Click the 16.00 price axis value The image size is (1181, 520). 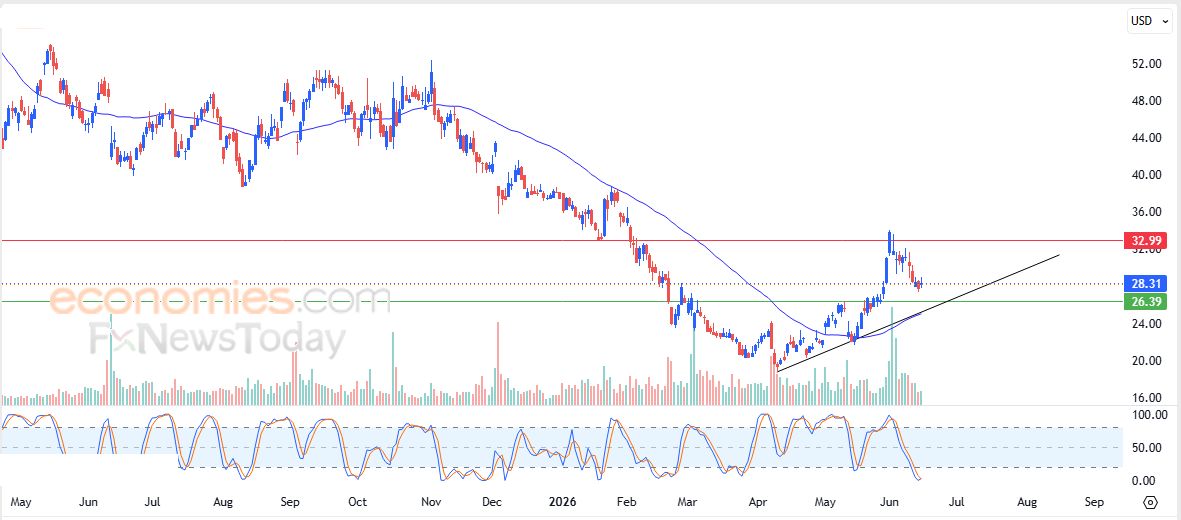coord(1146,398)
